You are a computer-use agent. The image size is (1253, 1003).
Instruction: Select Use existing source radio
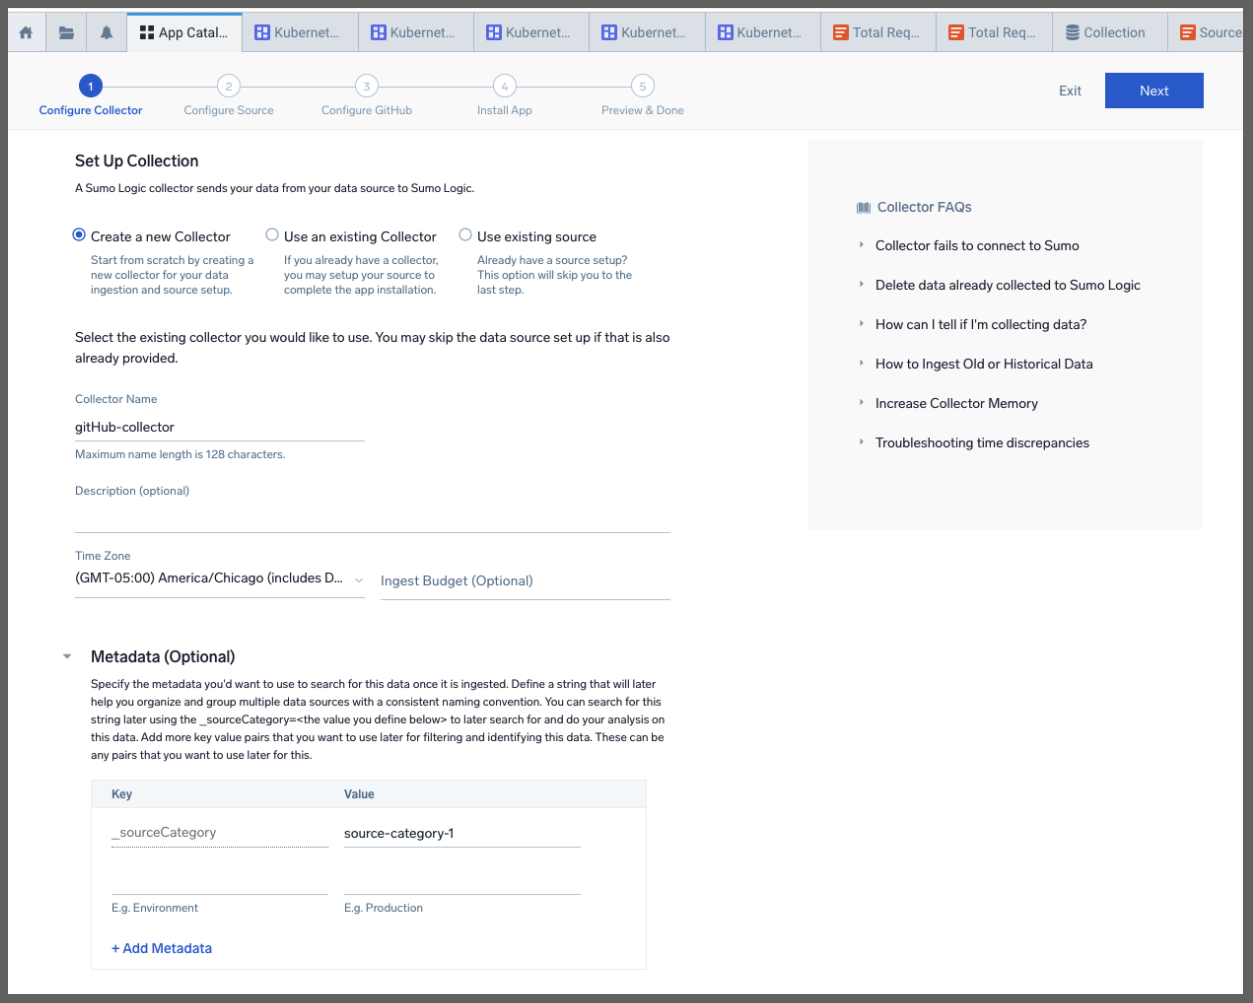point(465,235)
